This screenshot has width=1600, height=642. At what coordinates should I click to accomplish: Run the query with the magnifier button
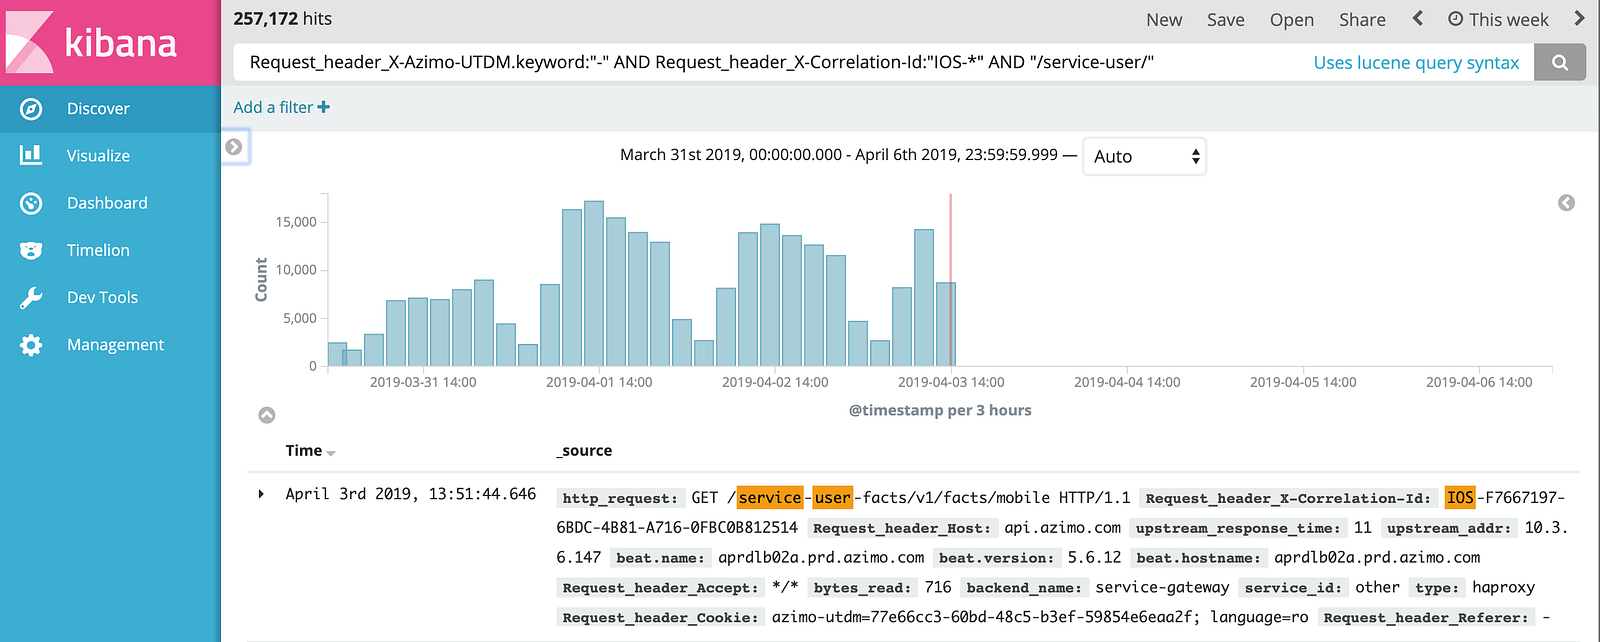click(1559, 62)
